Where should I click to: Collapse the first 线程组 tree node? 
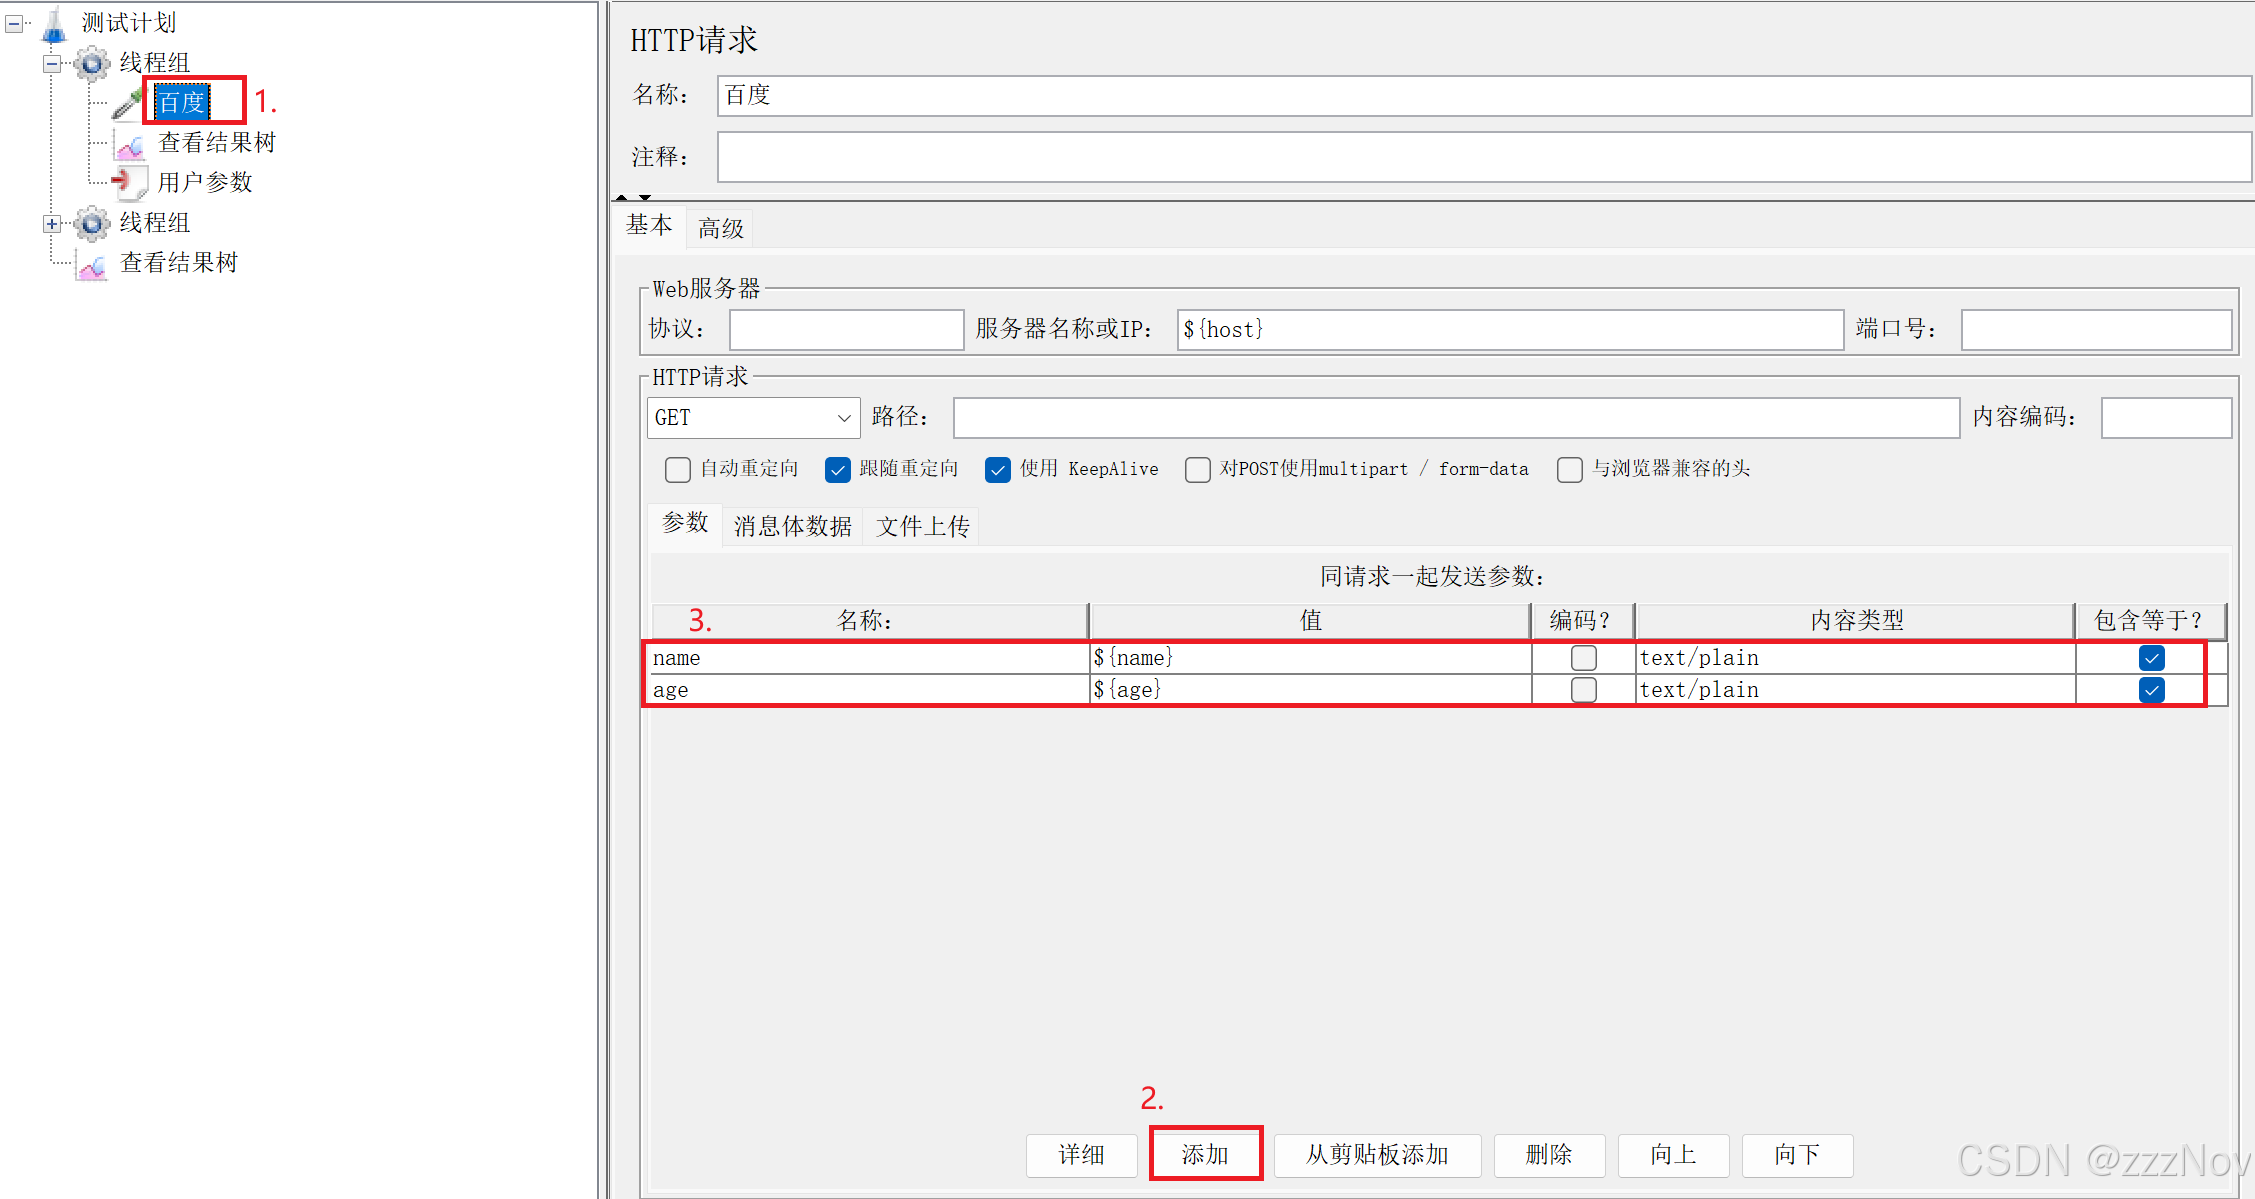52,64
